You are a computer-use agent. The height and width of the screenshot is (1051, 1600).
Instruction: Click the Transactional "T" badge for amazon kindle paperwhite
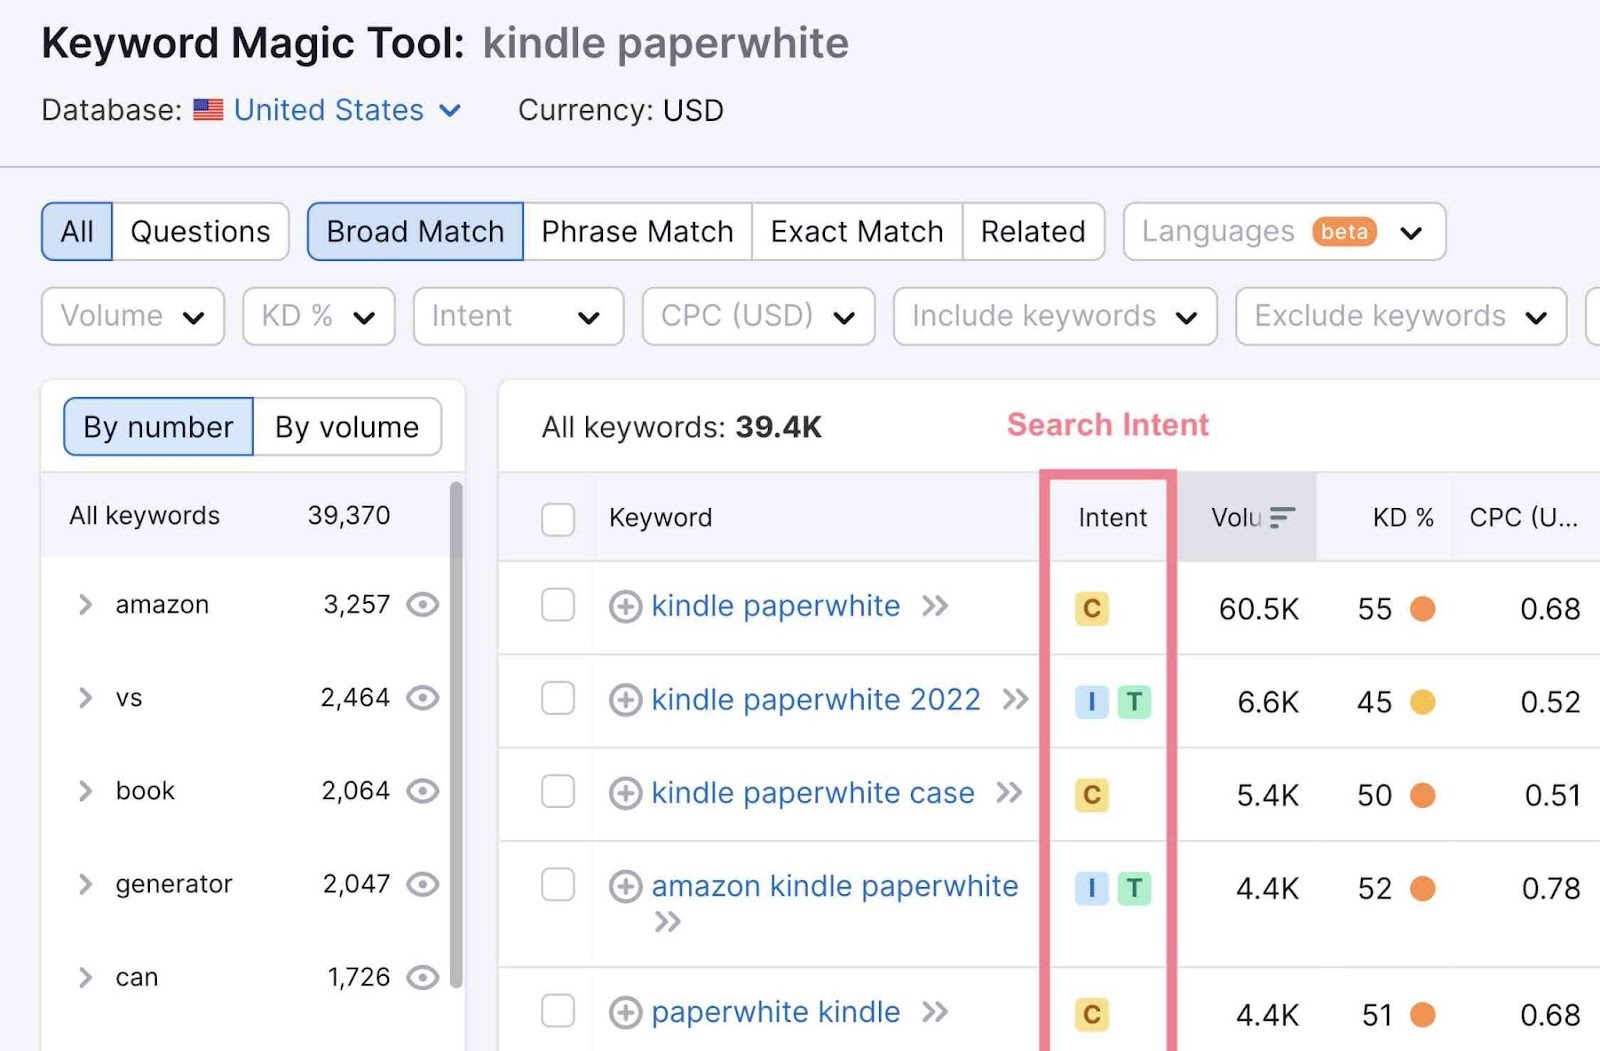(1134, 887)
